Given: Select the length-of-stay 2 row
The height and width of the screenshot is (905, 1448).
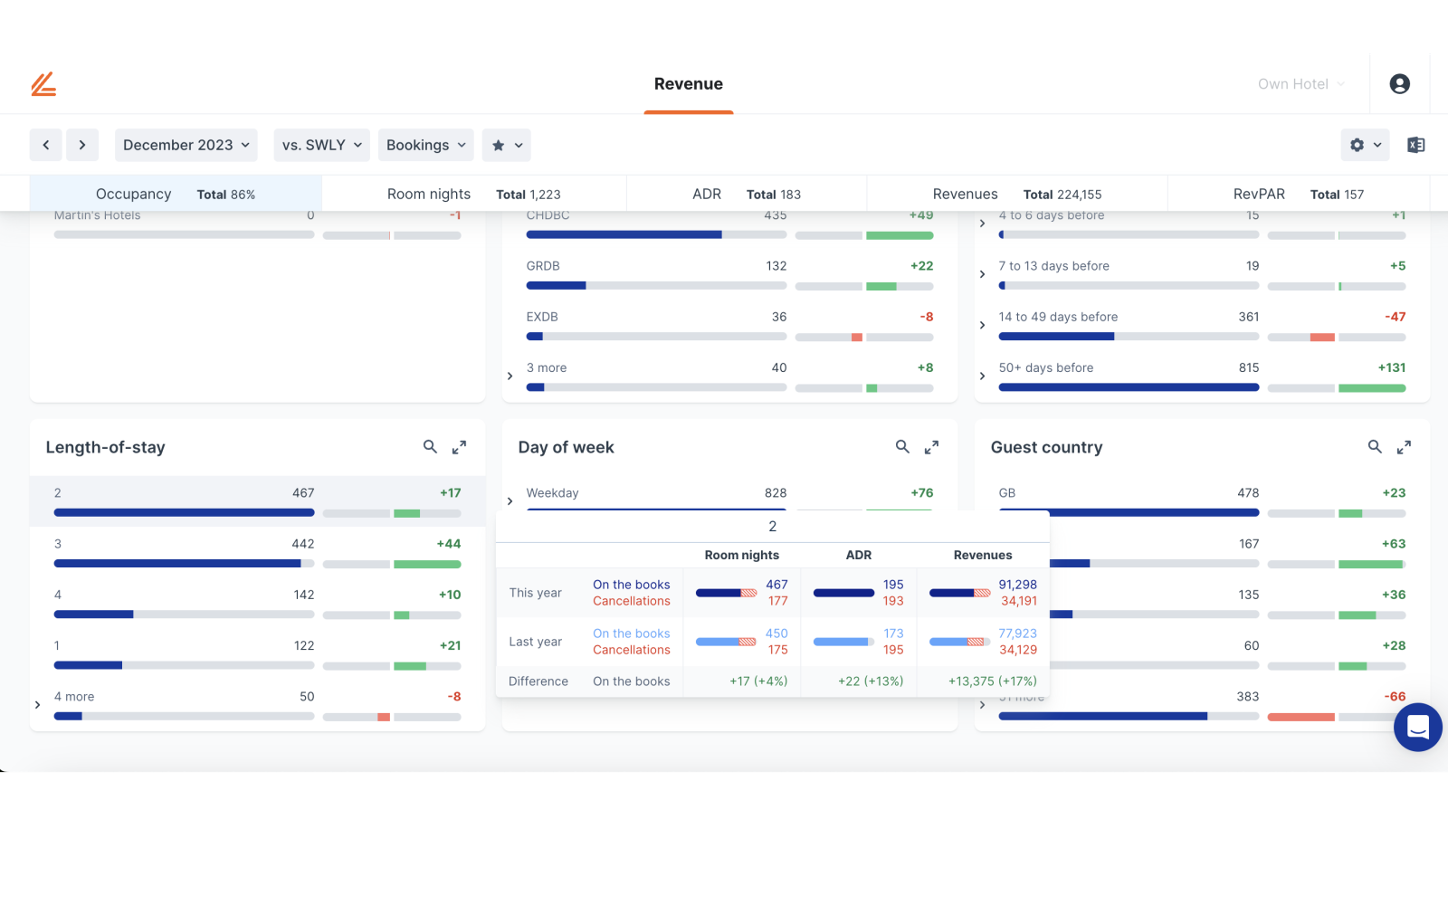Looking at the screenshot, I should click(x=258, y=501).
